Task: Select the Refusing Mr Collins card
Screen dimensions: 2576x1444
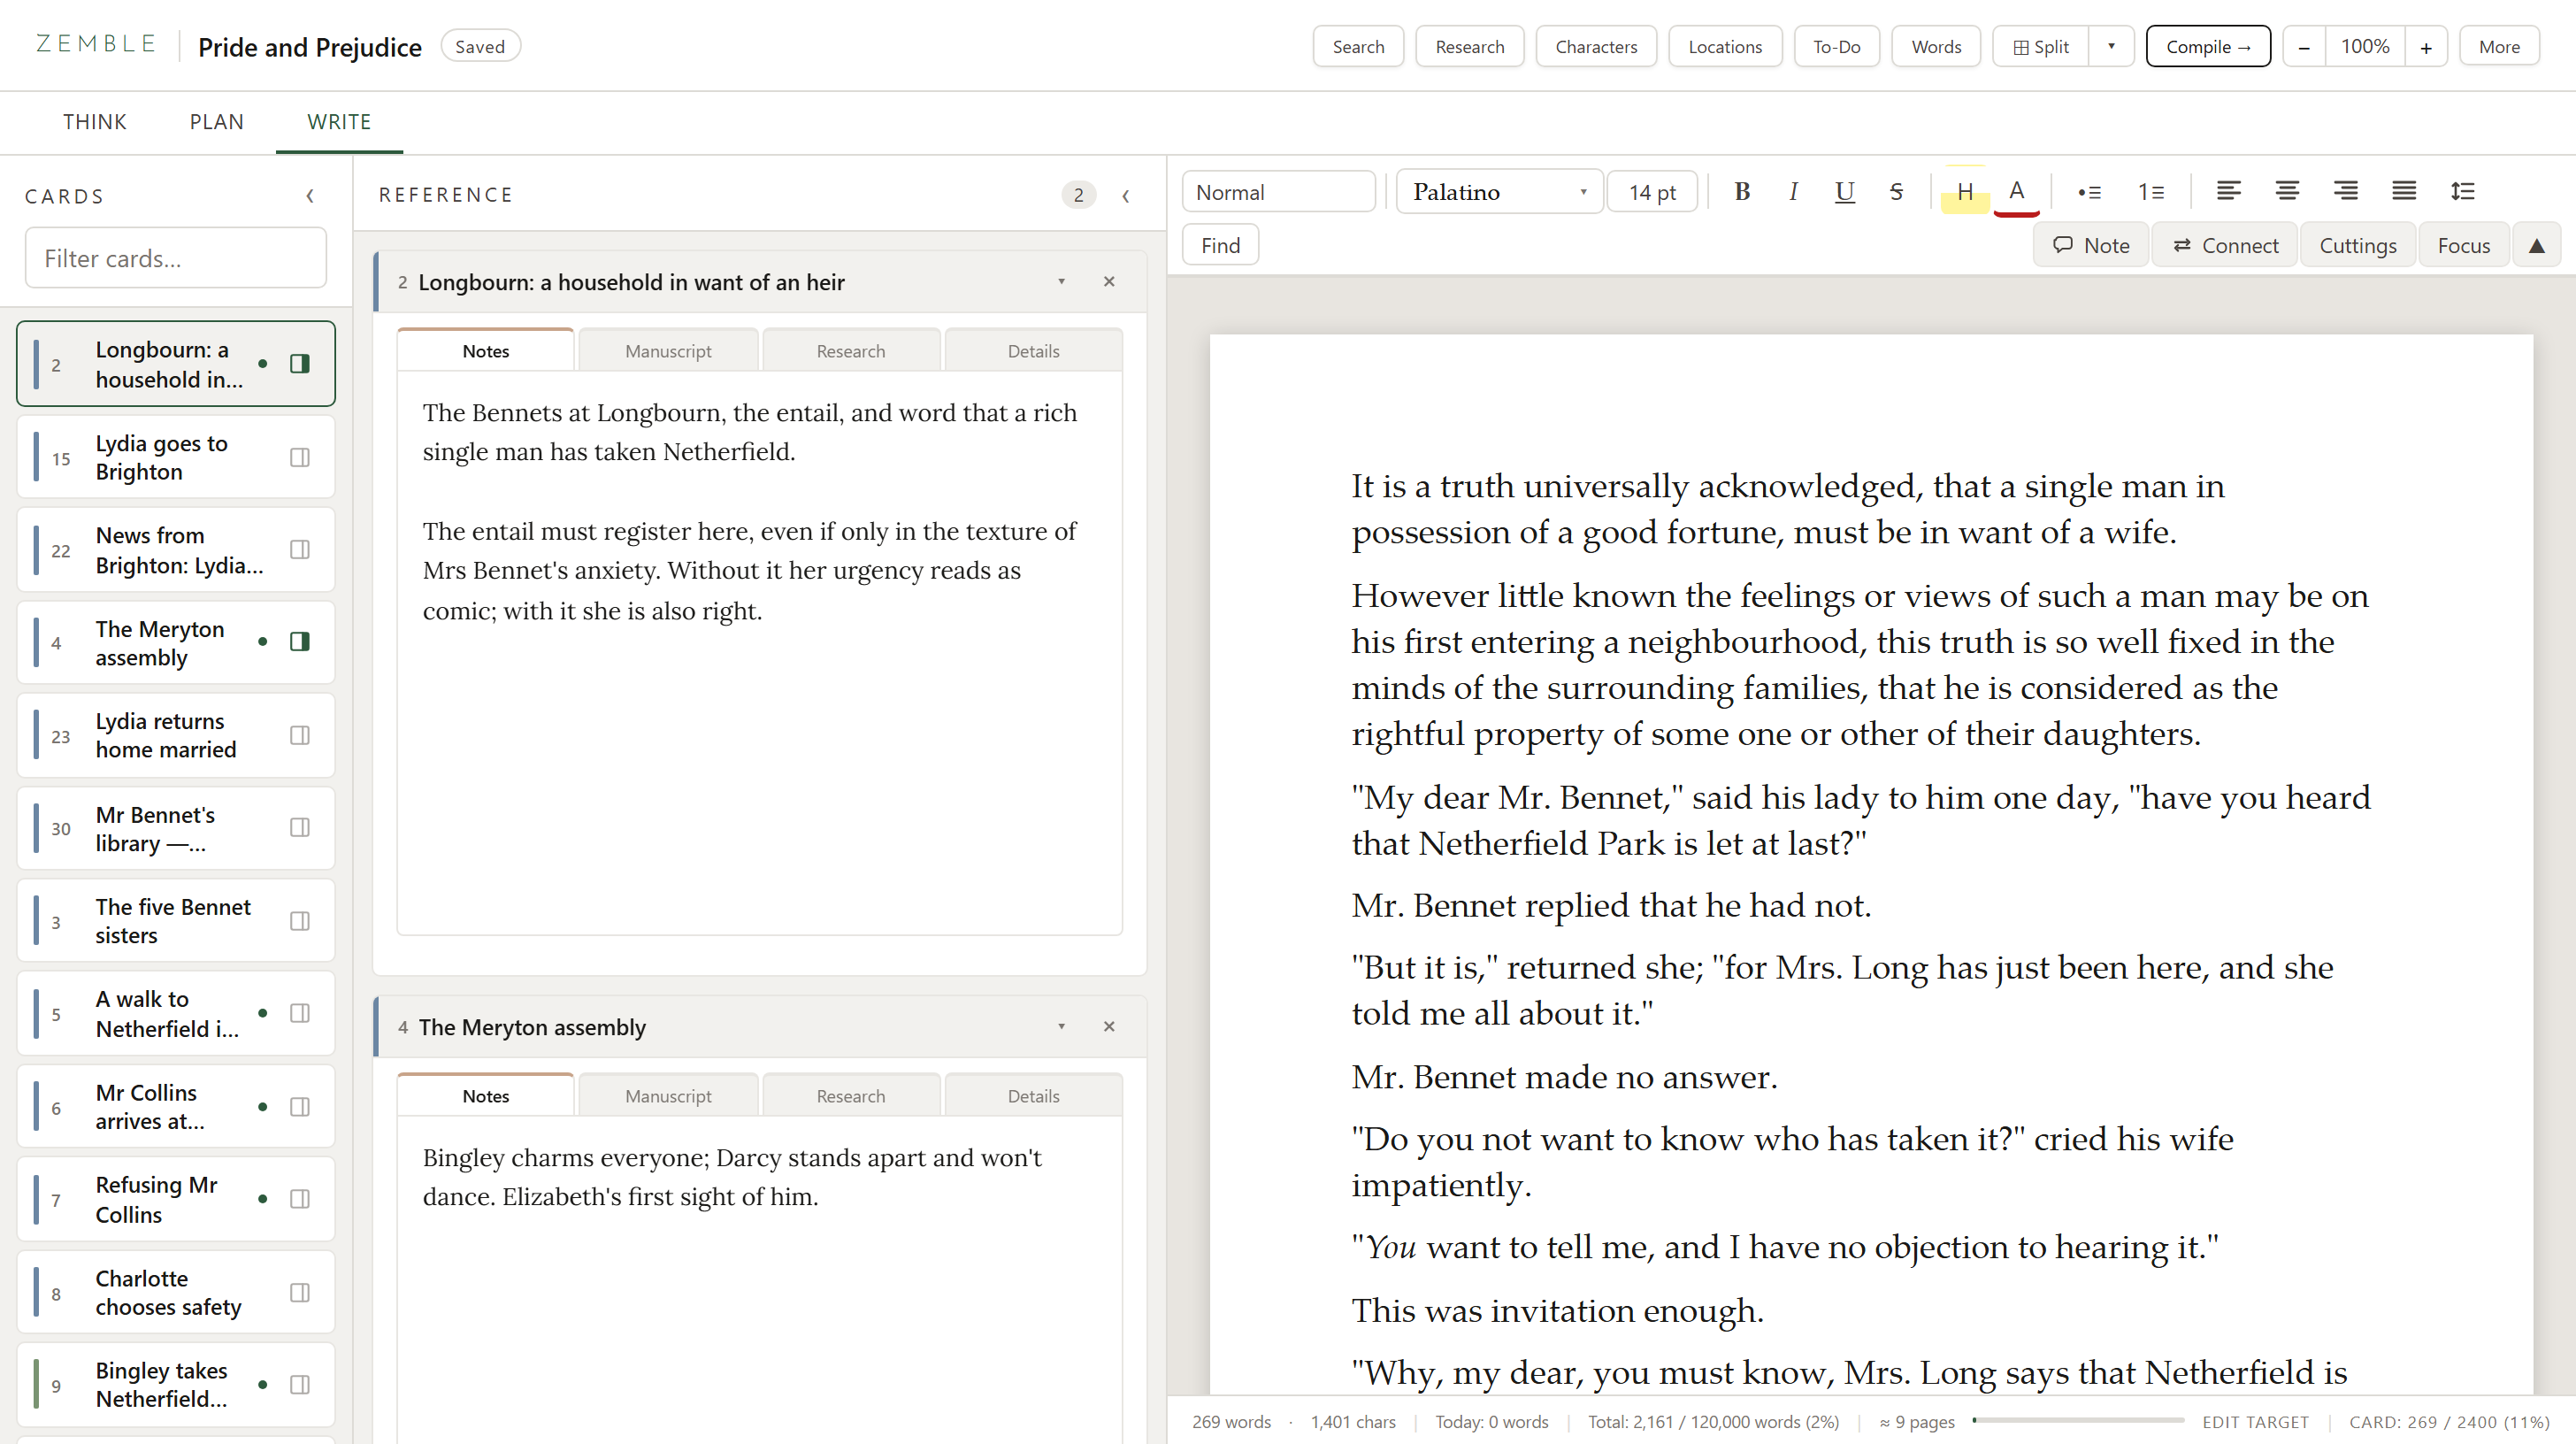Action: (176, 1199)
